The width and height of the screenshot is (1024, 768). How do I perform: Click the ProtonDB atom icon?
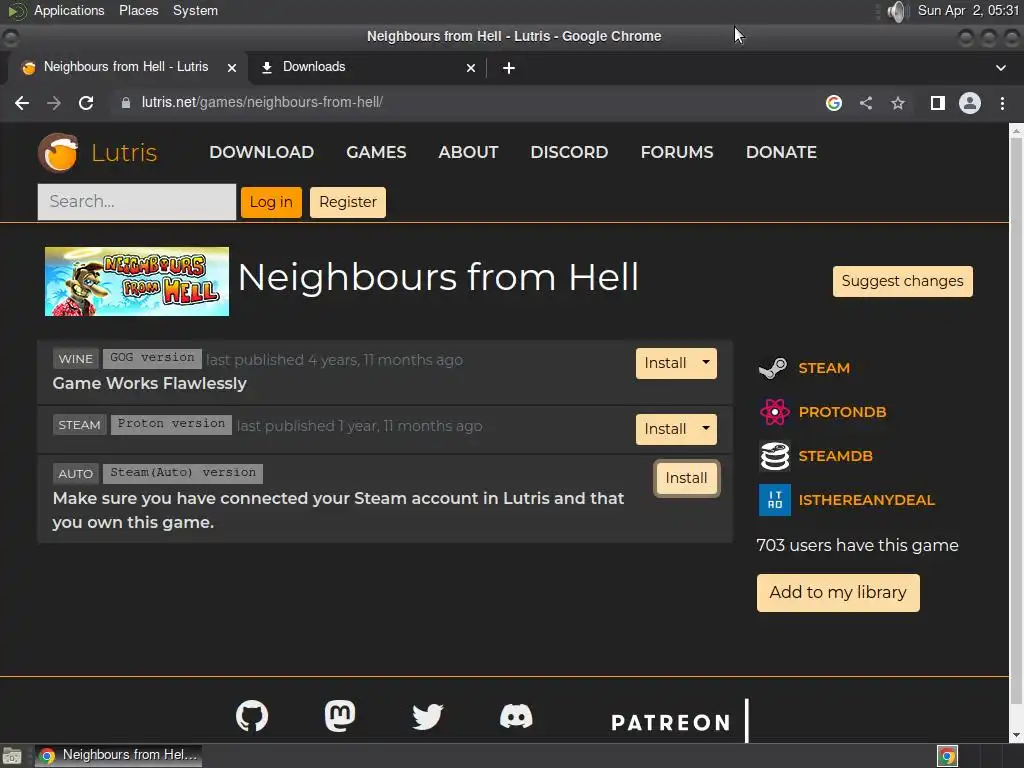pyautogui.click(x=775, y=412)
